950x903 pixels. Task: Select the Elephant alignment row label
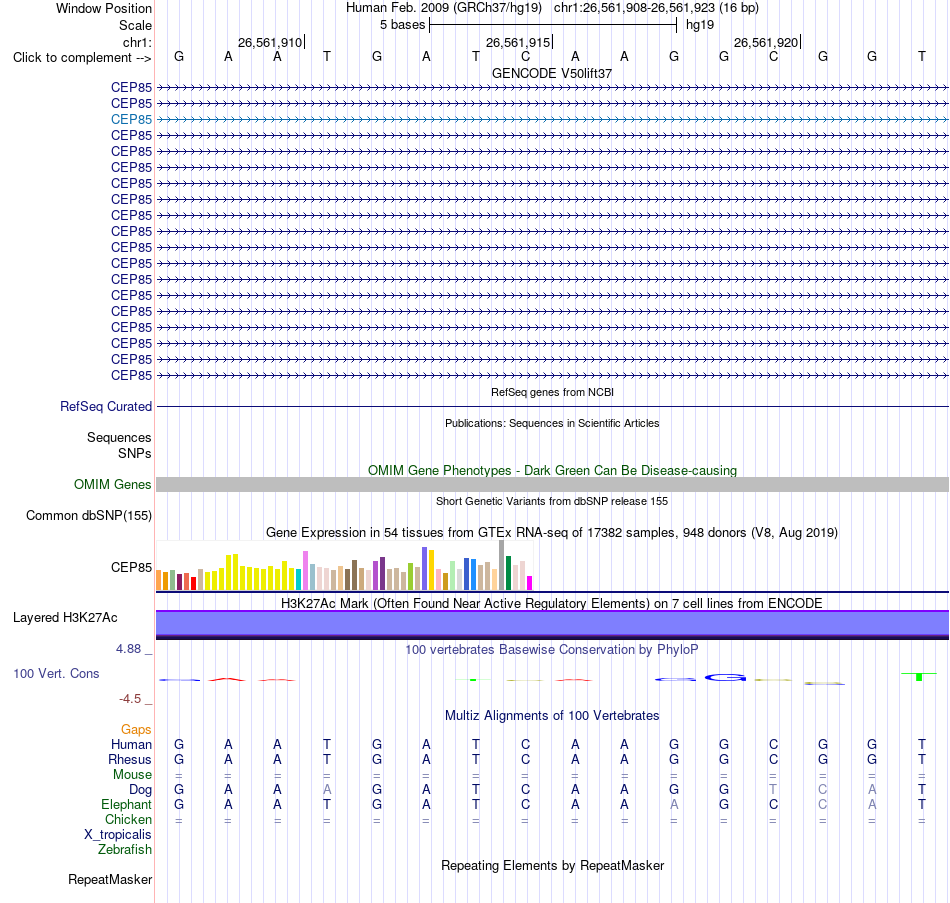126,804
